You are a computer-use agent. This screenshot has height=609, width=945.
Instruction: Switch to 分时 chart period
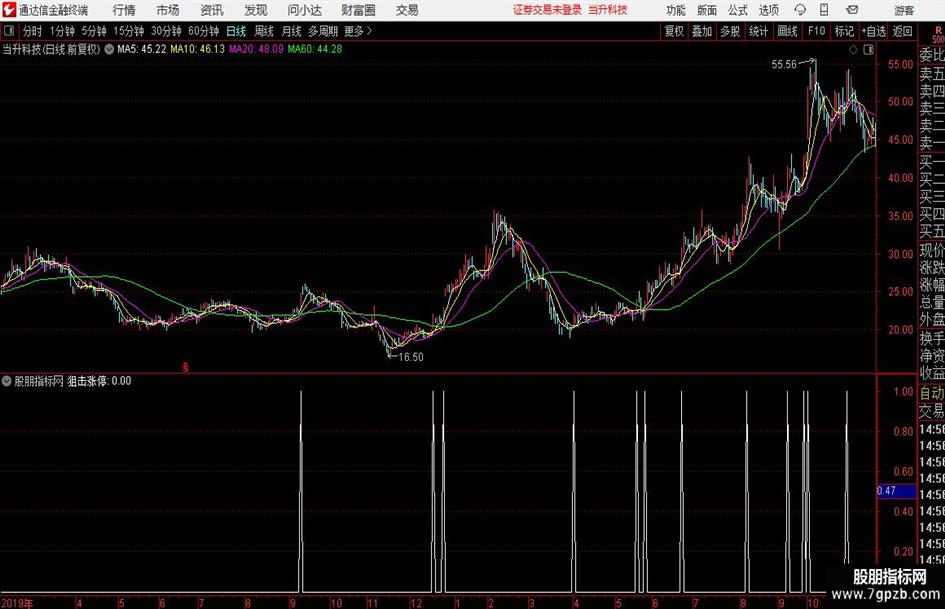click(33, 31)
